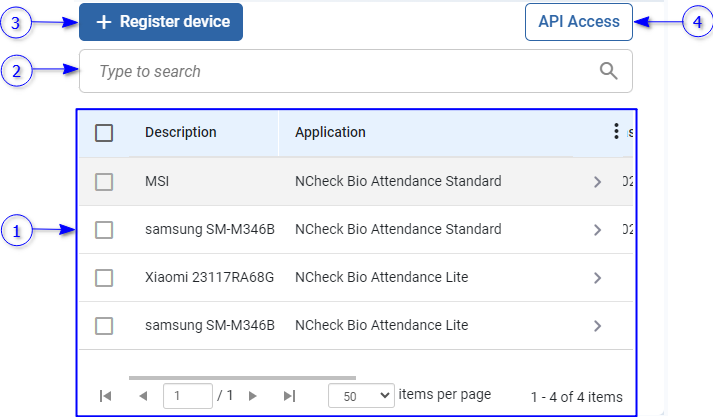The height and width of the screenshot is (417, 713).
Task: Check the box for the MSI device
Action: pos(104,182)
